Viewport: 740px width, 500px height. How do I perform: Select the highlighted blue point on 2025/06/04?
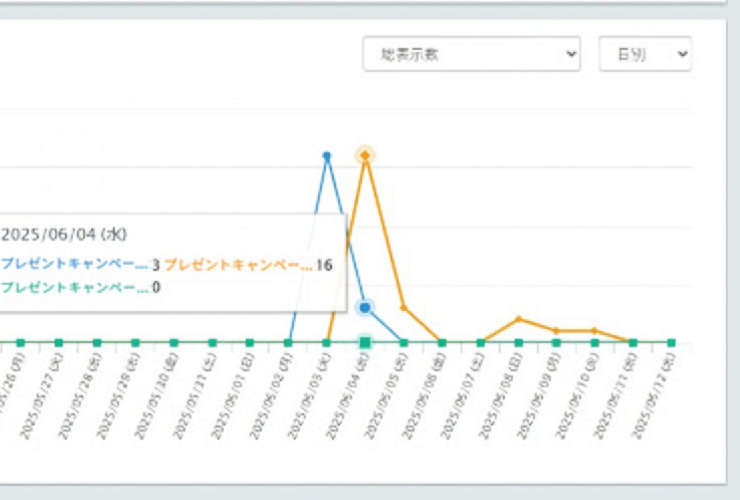tap(365, 308)
